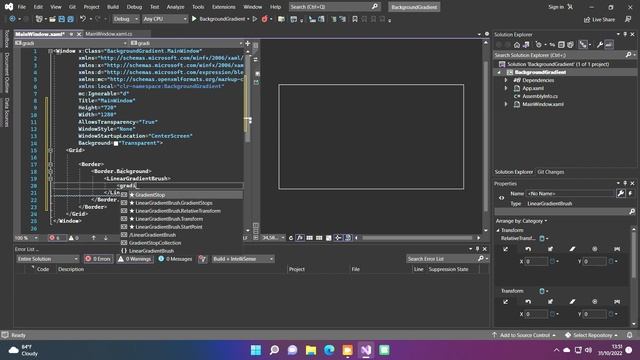The height and width of the screenshot is (360, 640).
Task: Click the taskbar Search magnifier icon
Action: pos(274,350)
